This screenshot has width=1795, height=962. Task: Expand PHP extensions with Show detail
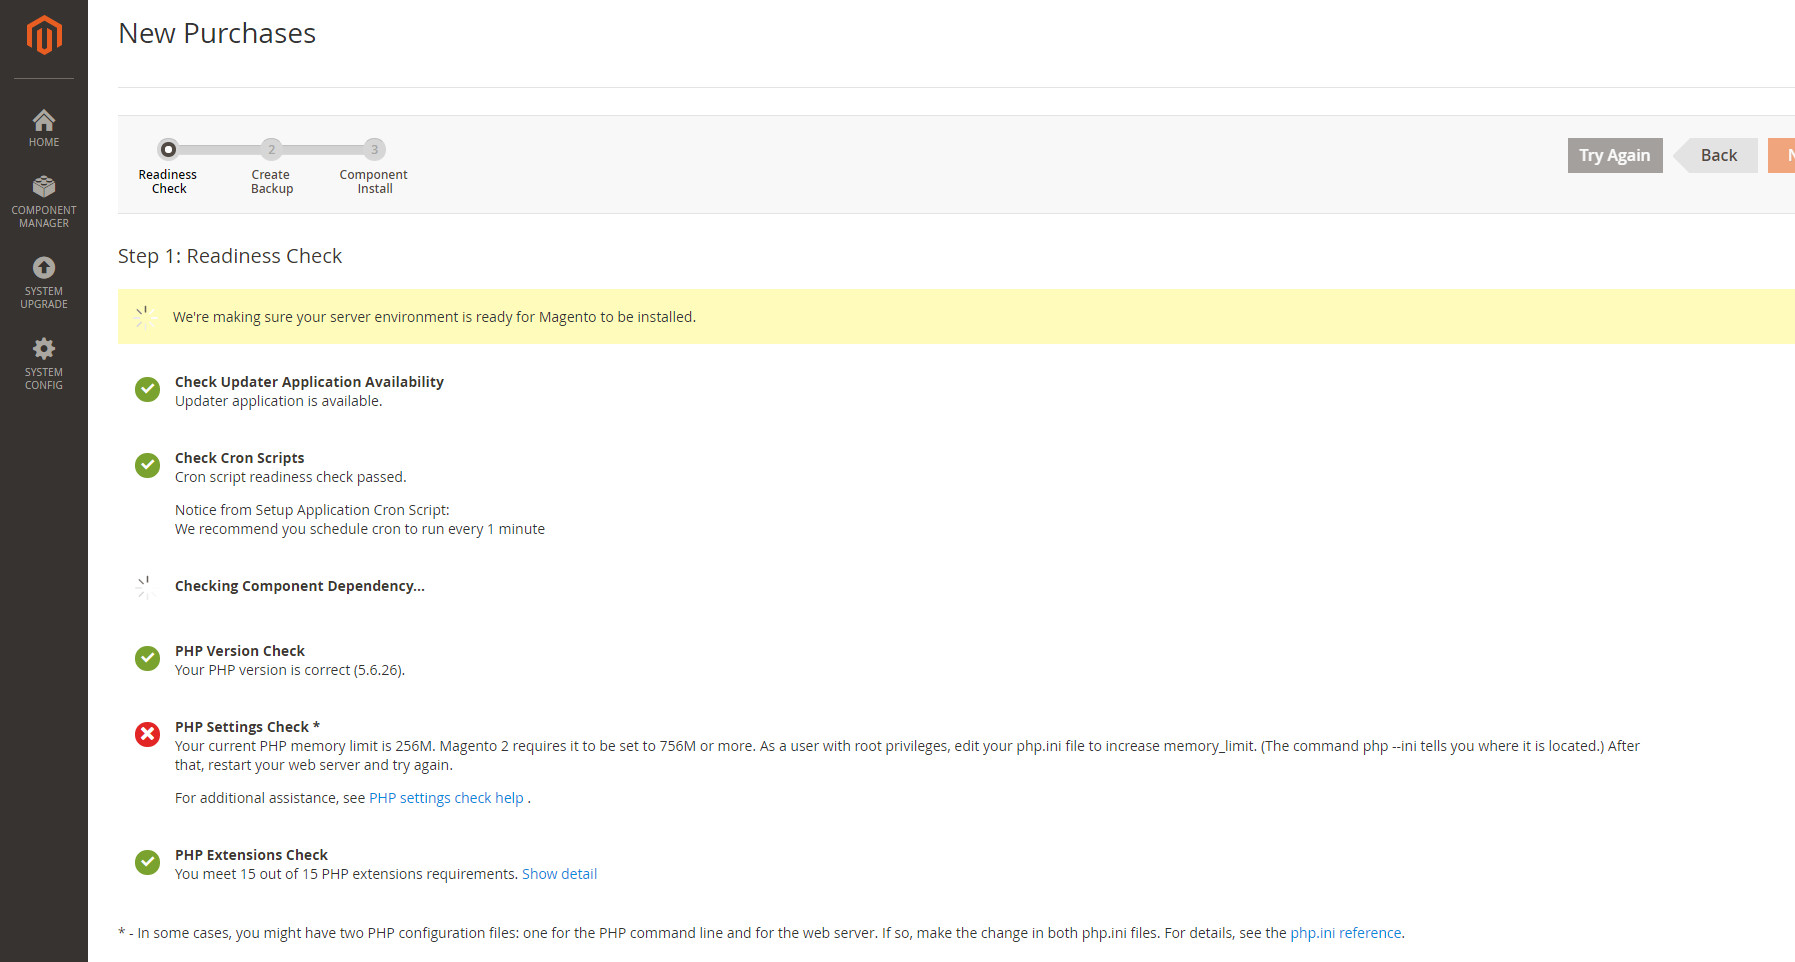pyautogui.click(x=559, y=874)
